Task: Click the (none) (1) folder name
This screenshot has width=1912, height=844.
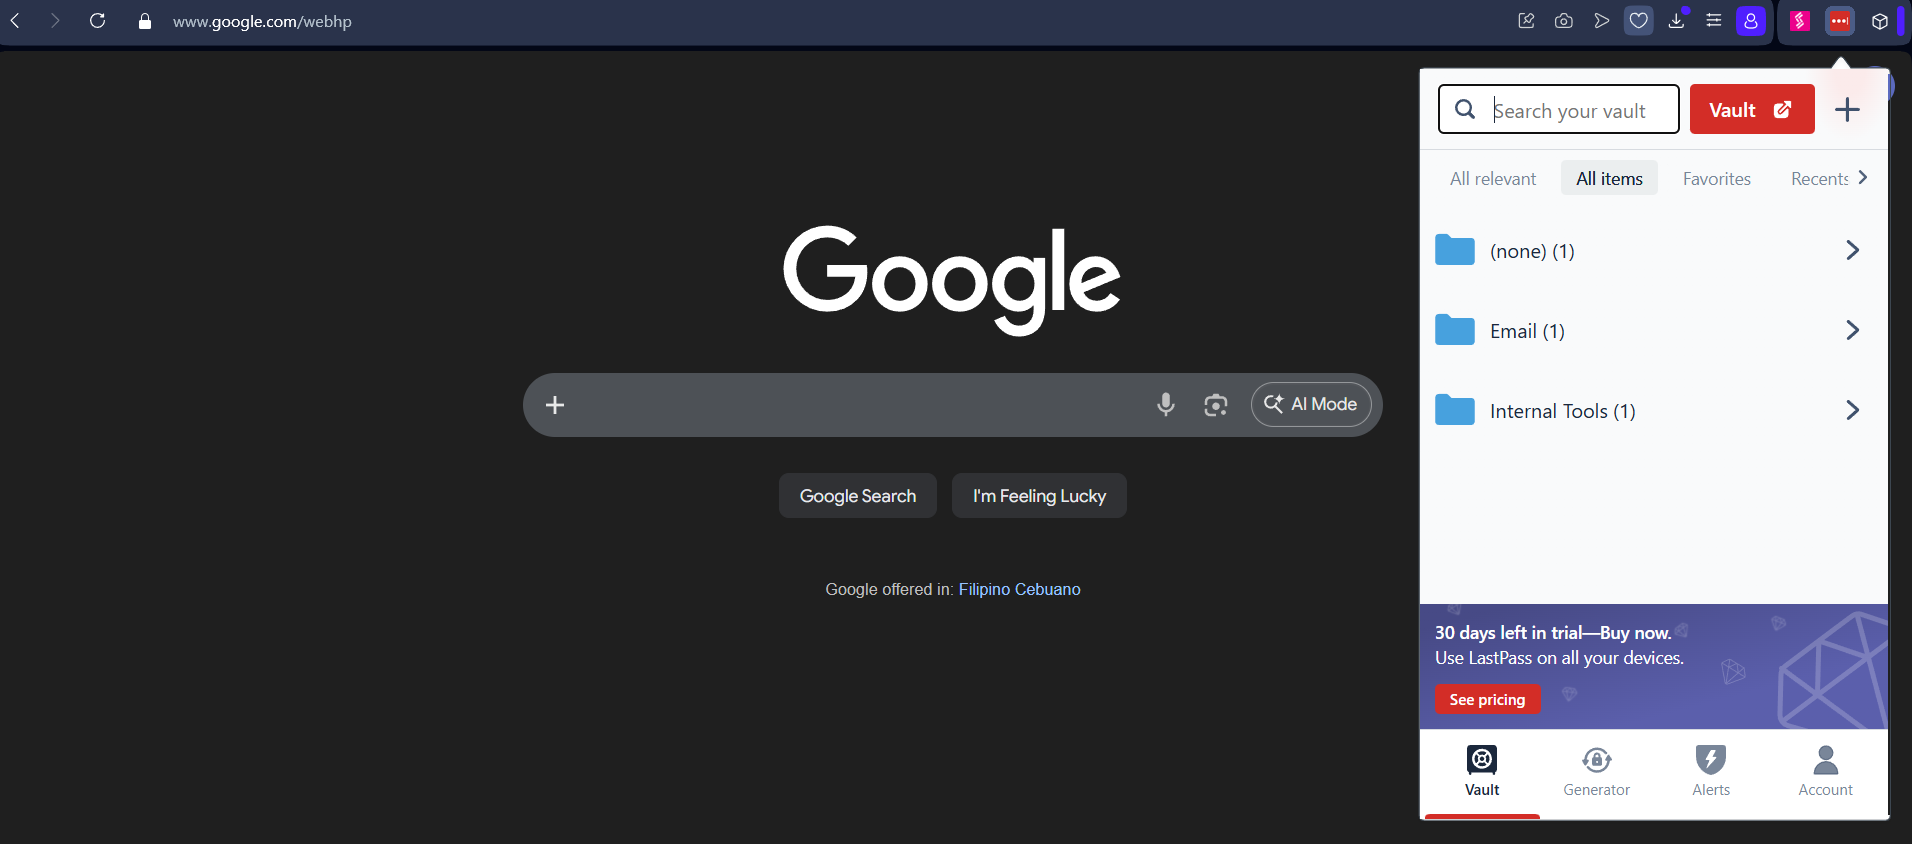Action: (x=1532, y=251)
